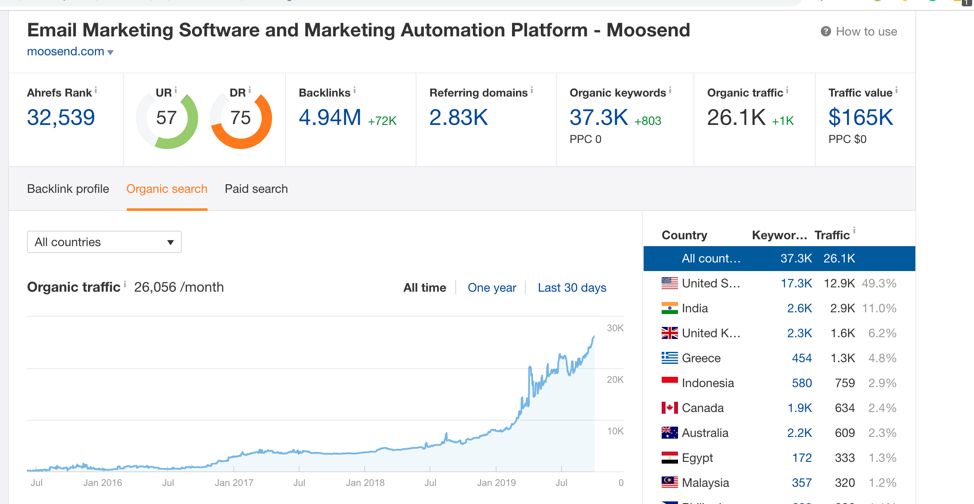Screen dimensions: 974x504
Task: Open United Kingdom keywords count 2.3K
Action: click(x=799, y=333)
